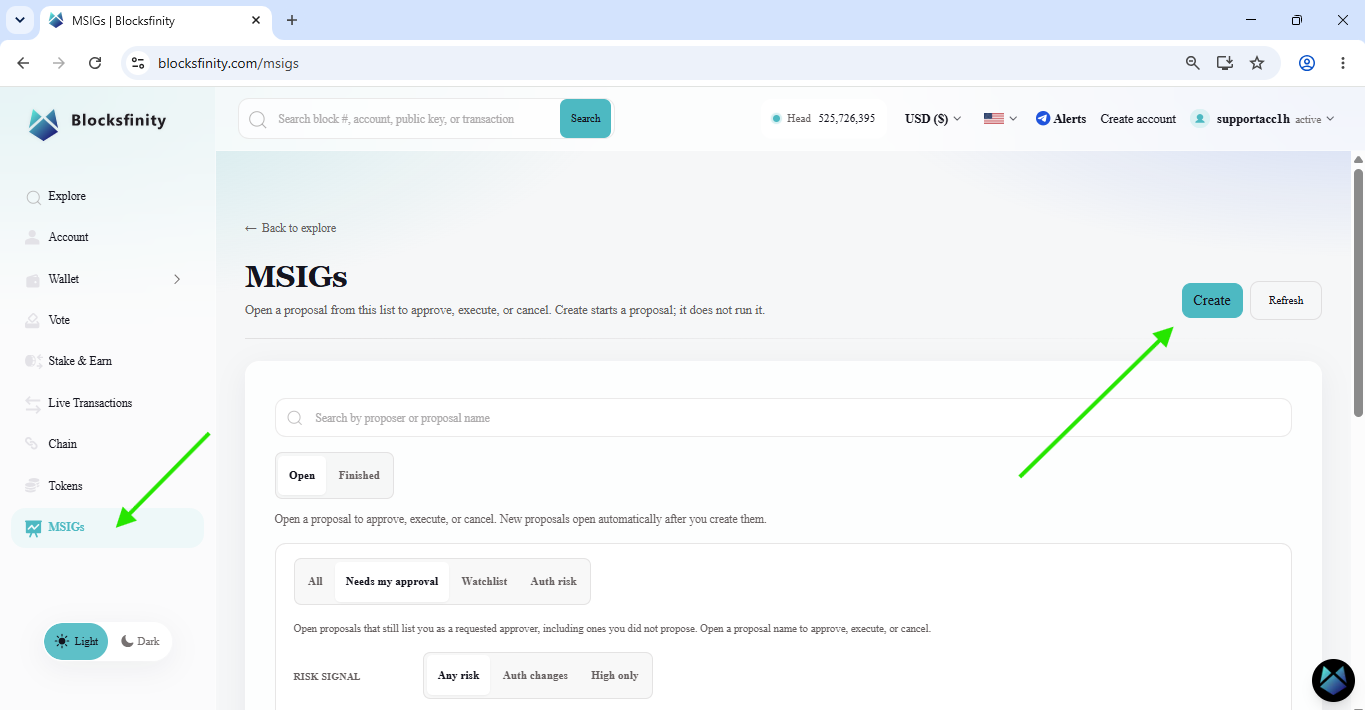The width and height of the screenshot is (1365, 710).
Task: Open the browser zoom magnifier icon
Action: (x=1192, y=63)
